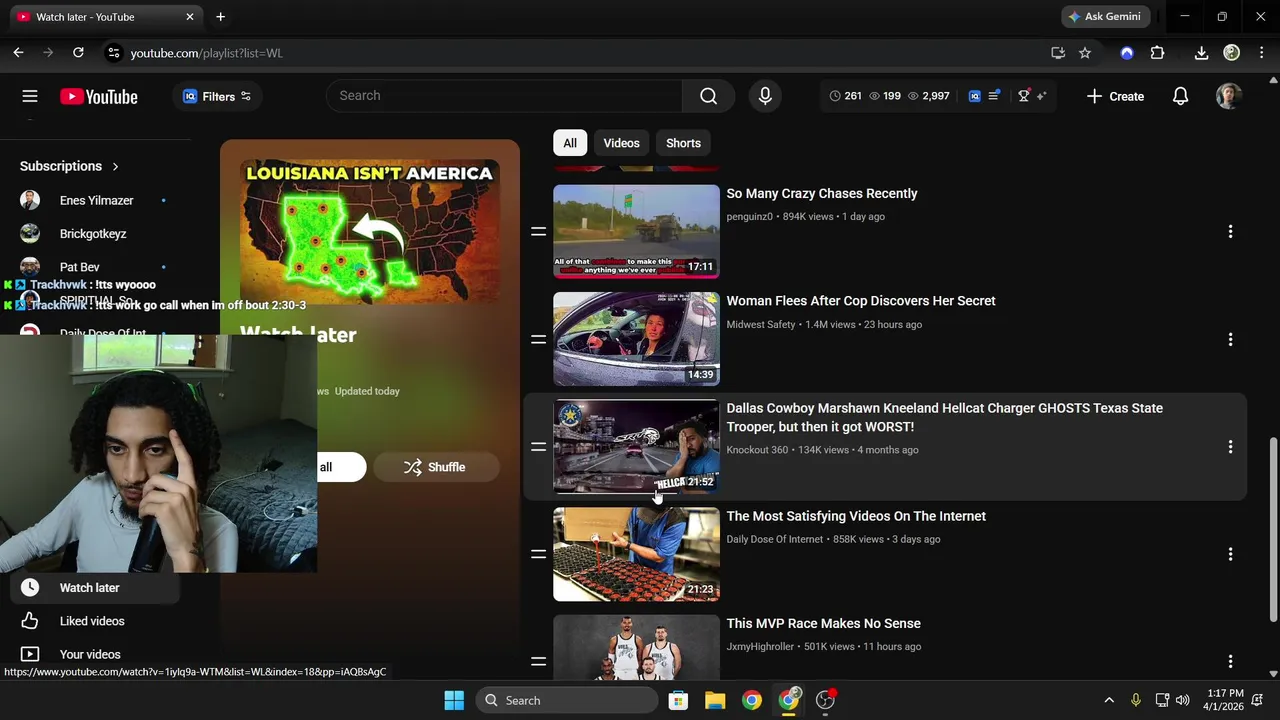Viewport: 1280px width, 720px height.
Task: Open the Enes Yilmazer subscription
Action: [96, 200]
